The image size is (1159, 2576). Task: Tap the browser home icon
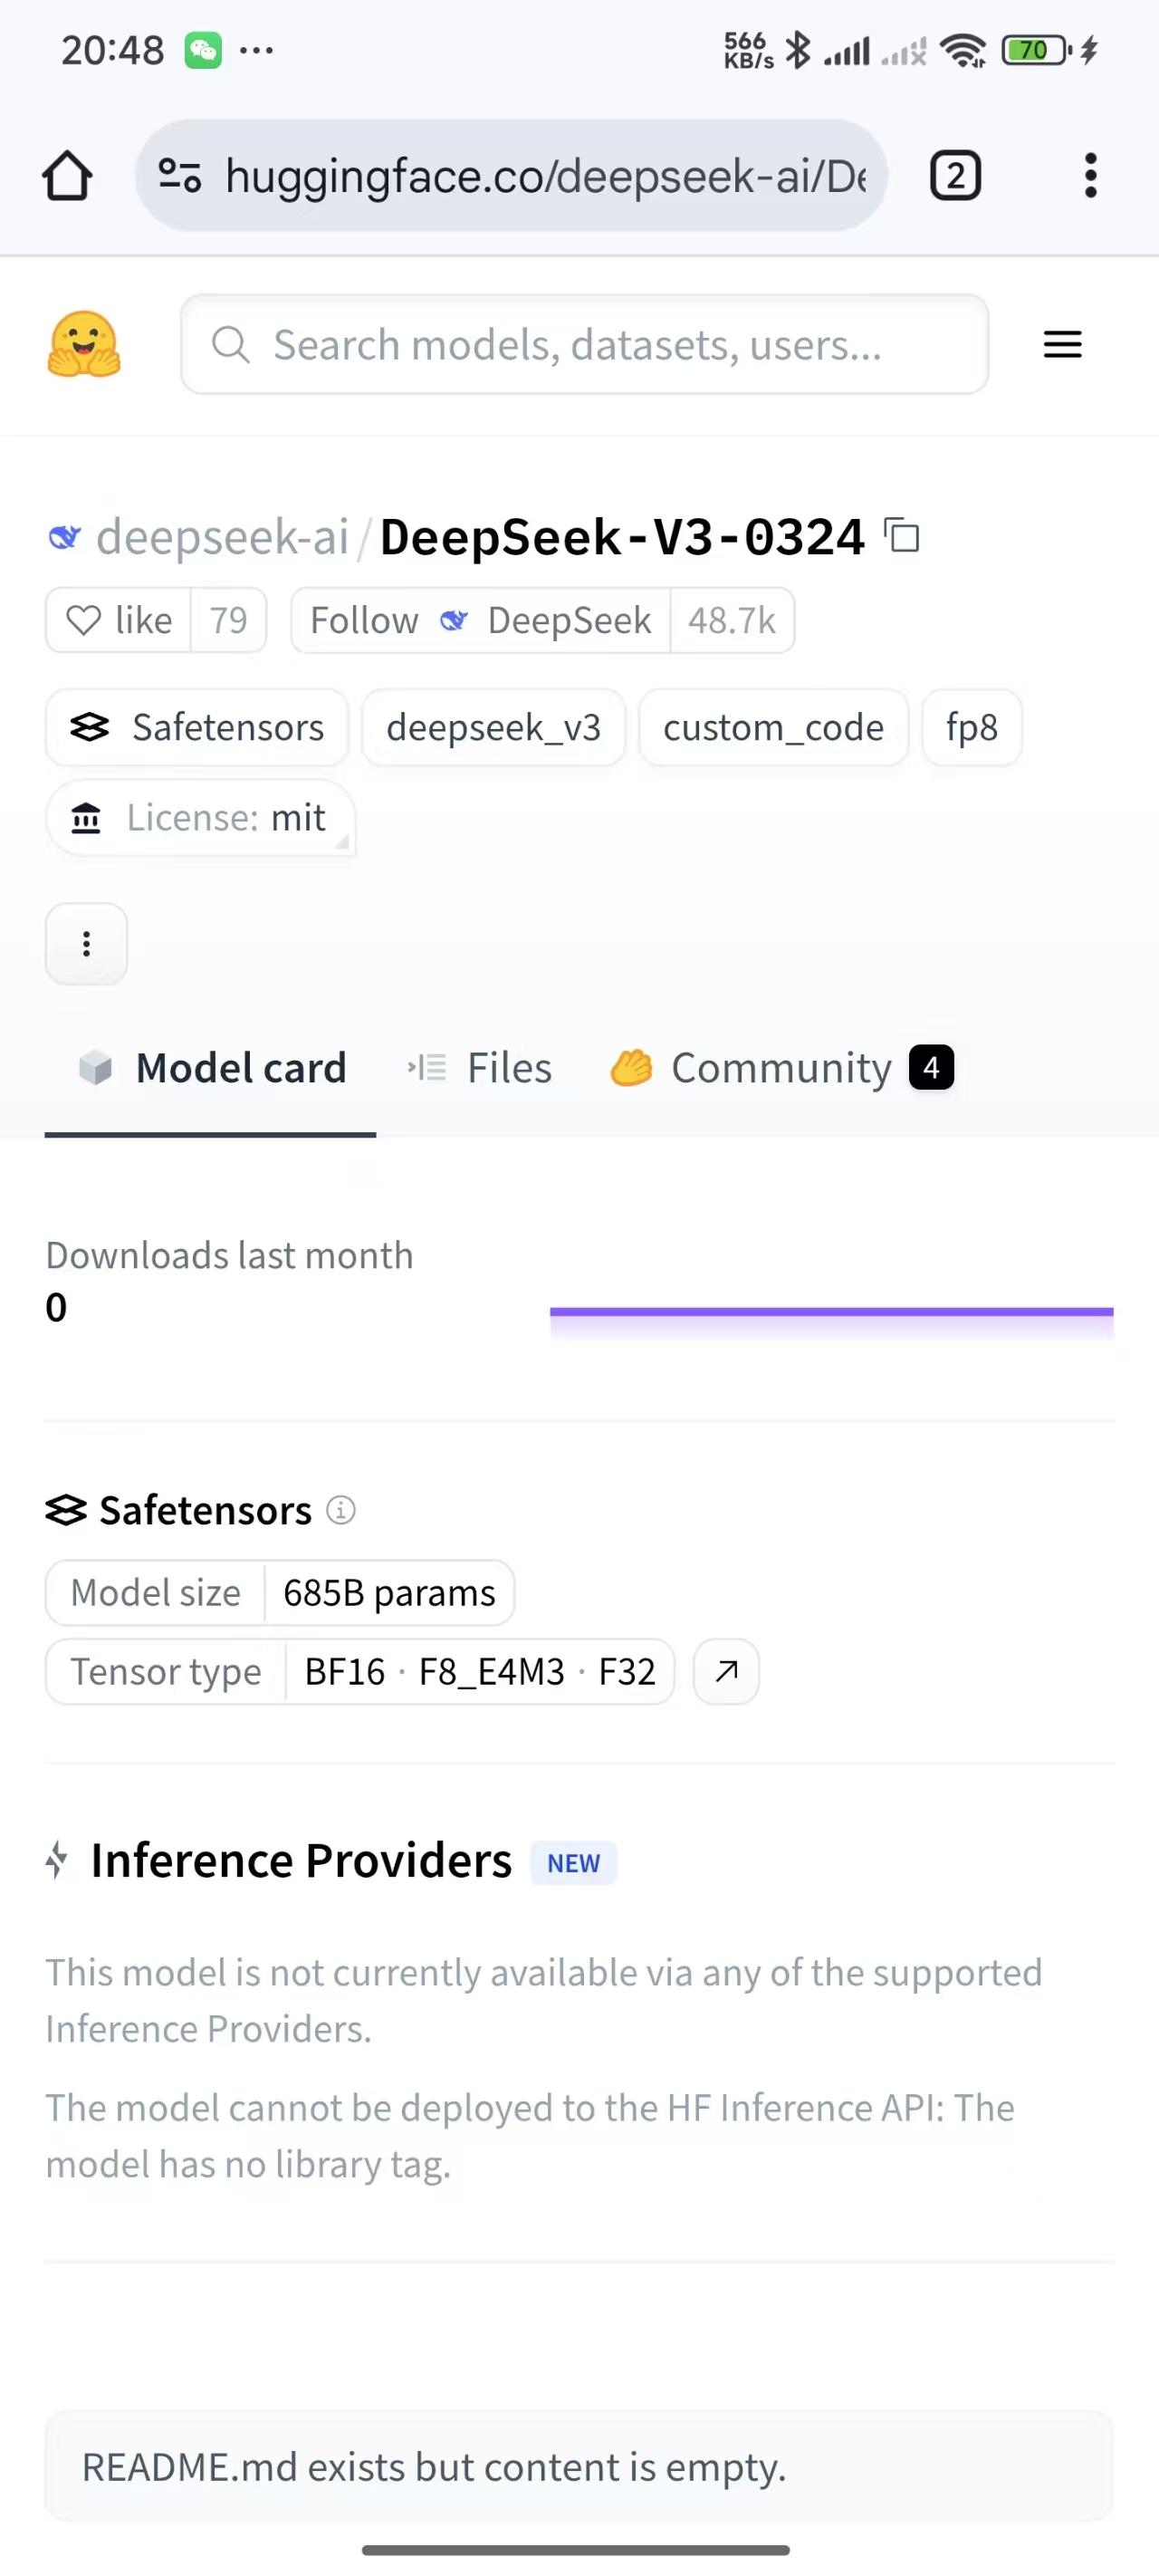(x=68, y=176)
